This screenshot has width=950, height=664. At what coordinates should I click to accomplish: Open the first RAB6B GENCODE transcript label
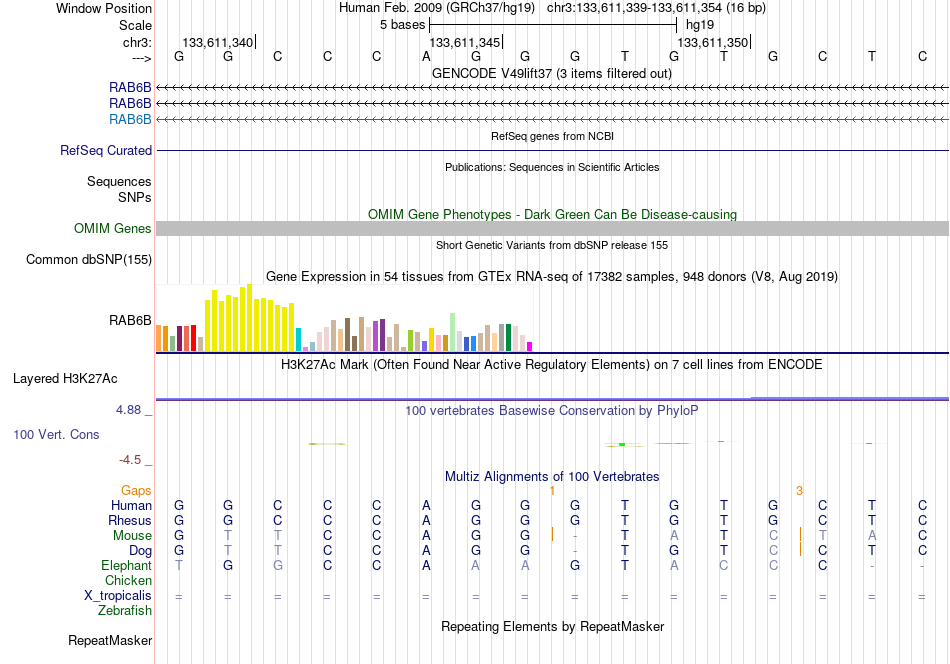click(130, 88)
